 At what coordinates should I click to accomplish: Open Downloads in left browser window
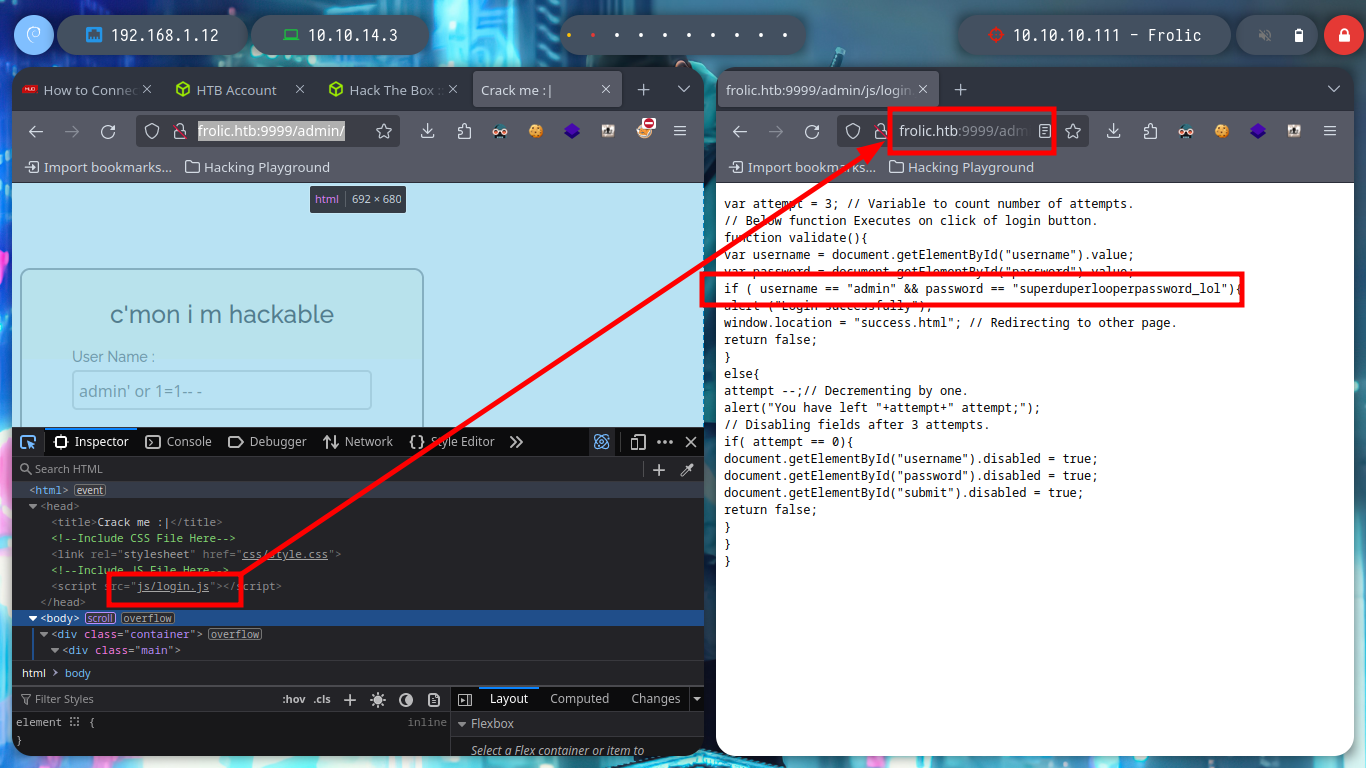coord(428,131)
